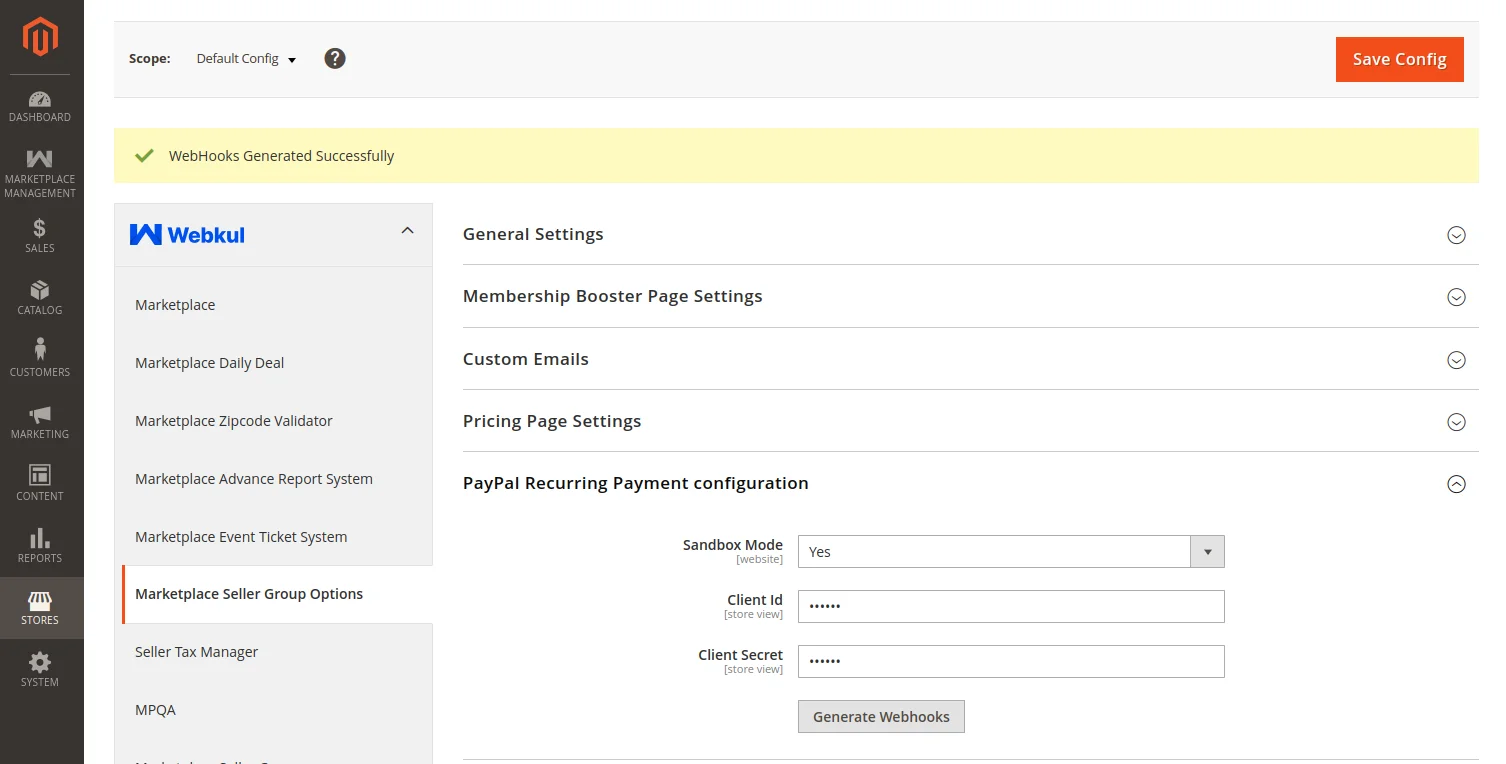1506x764 pixels.
Task: Click the help question mark icon
Action: [x=334, y=58]
